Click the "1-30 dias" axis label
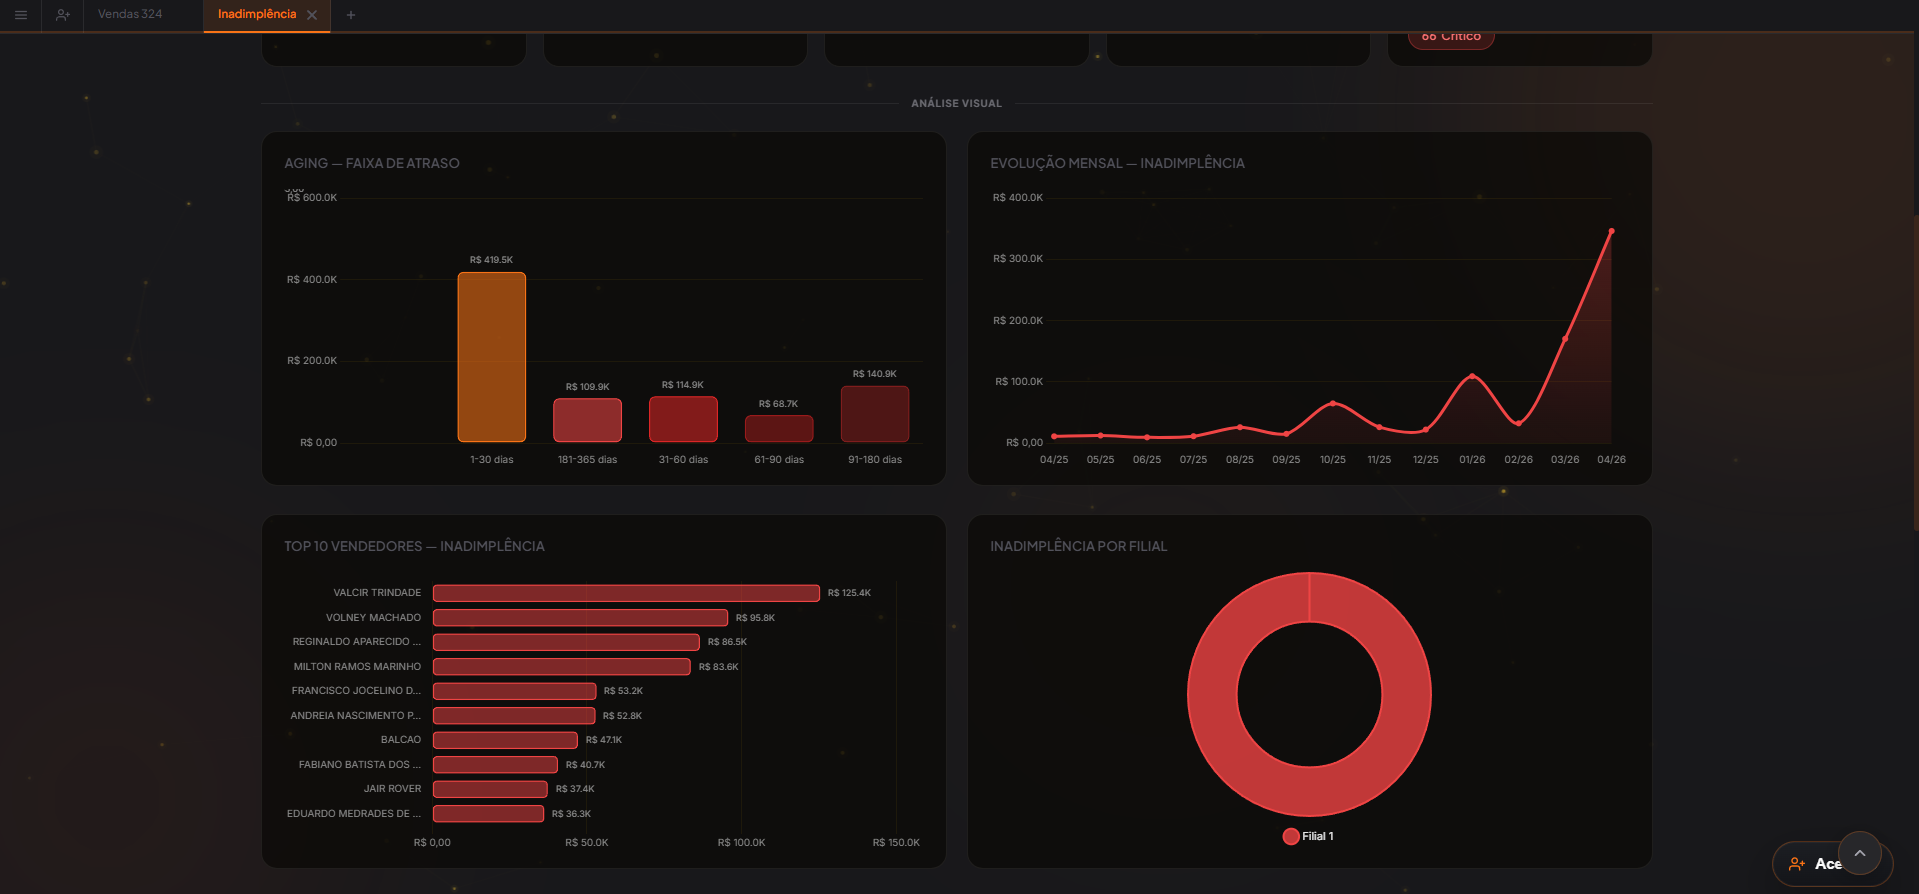 tap(492, 460)
